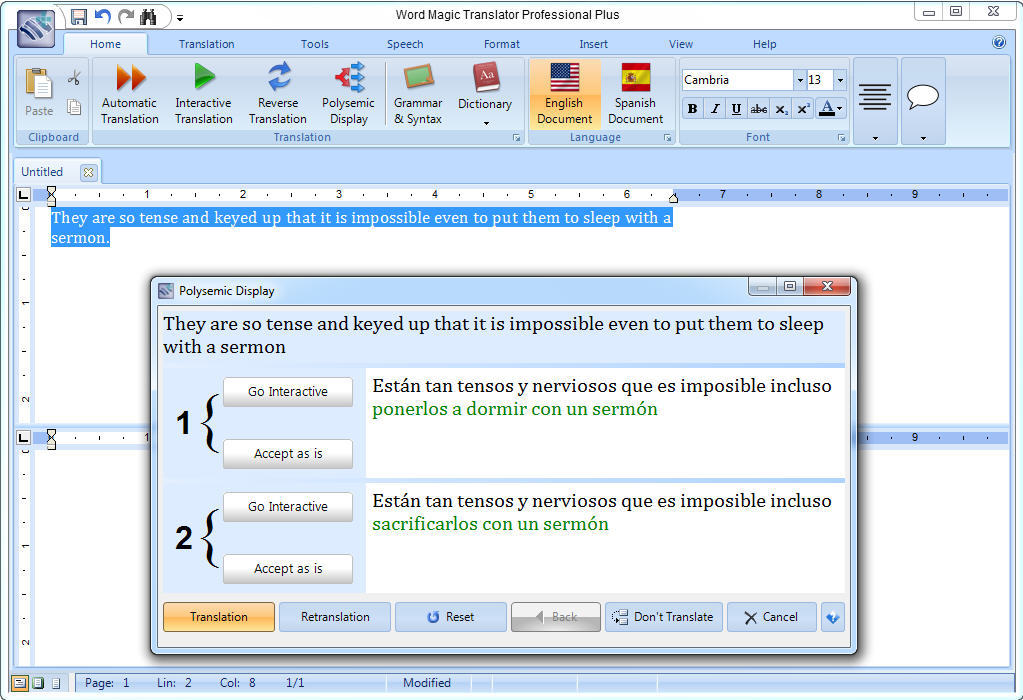Toggle Underline formatting

[736, 109]
